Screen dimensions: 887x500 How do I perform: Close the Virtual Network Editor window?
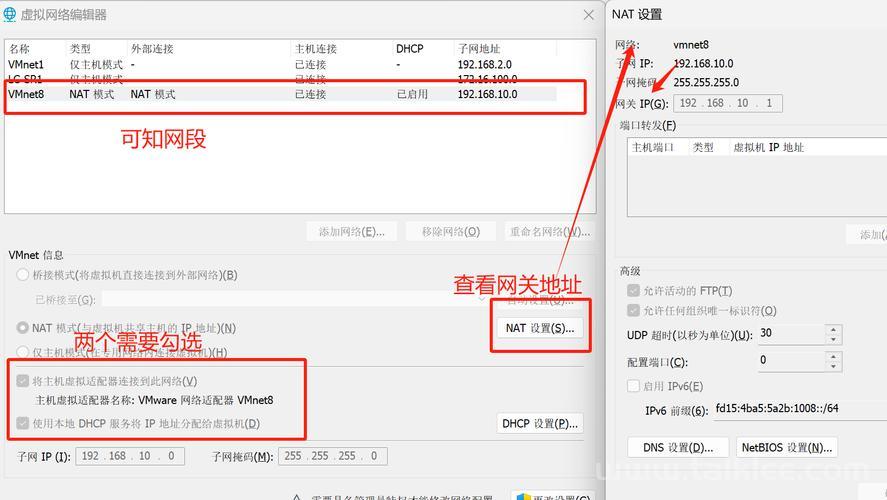click(588, 15)
